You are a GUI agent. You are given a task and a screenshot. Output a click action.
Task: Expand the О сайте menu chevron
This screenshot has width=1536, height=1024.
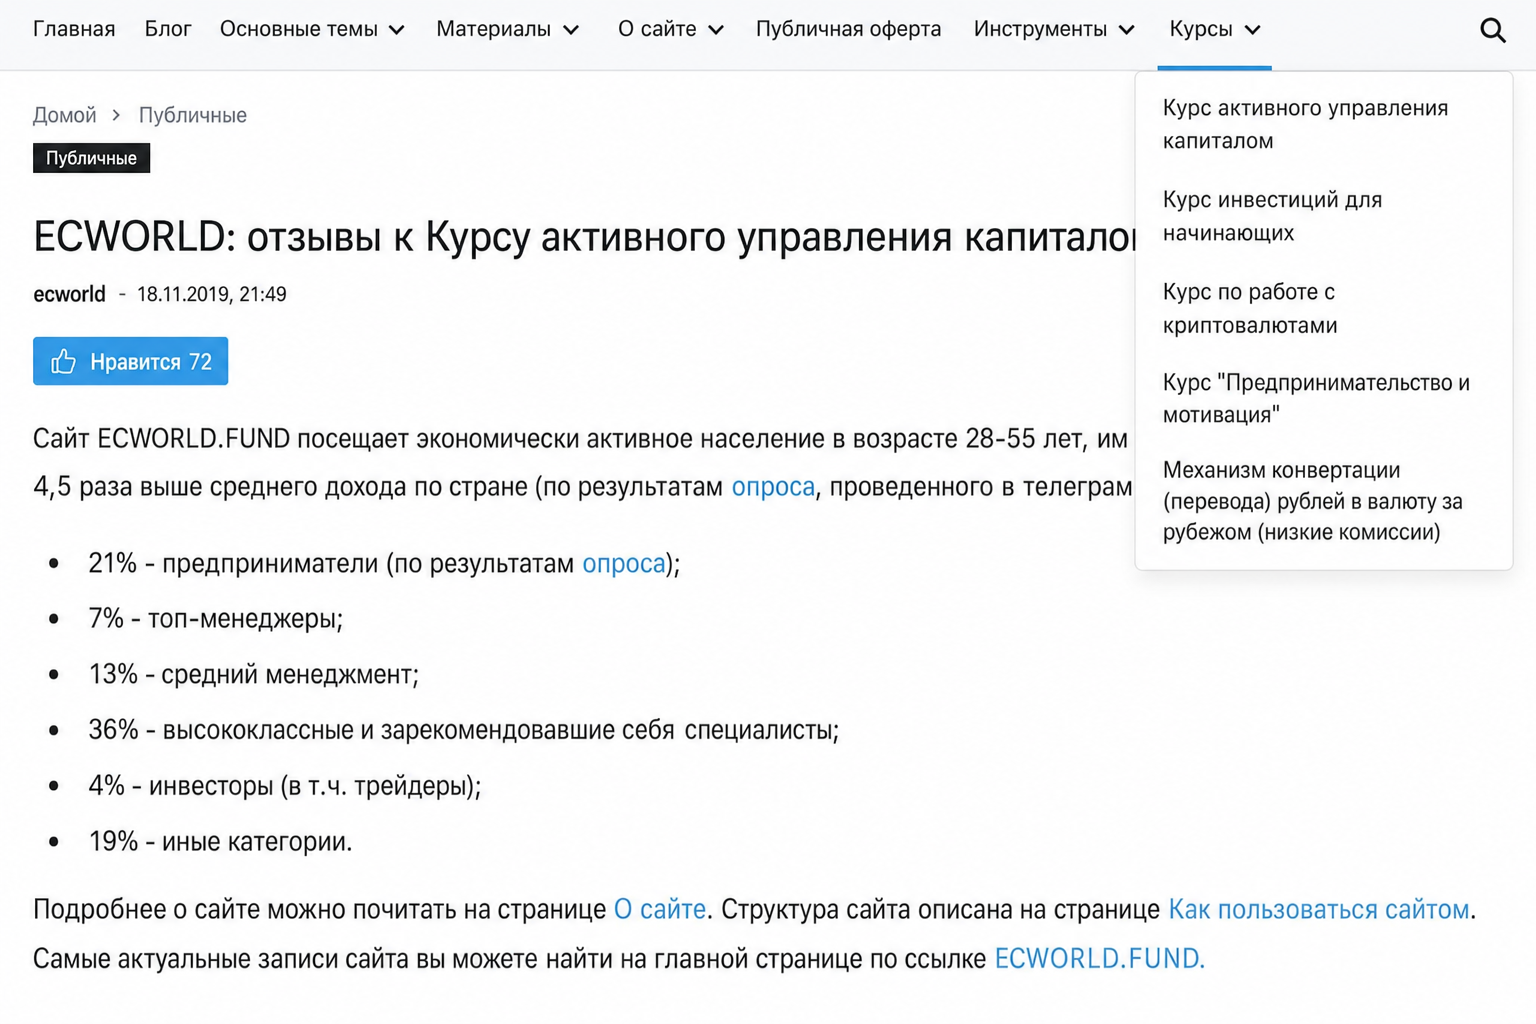(716, 30)
